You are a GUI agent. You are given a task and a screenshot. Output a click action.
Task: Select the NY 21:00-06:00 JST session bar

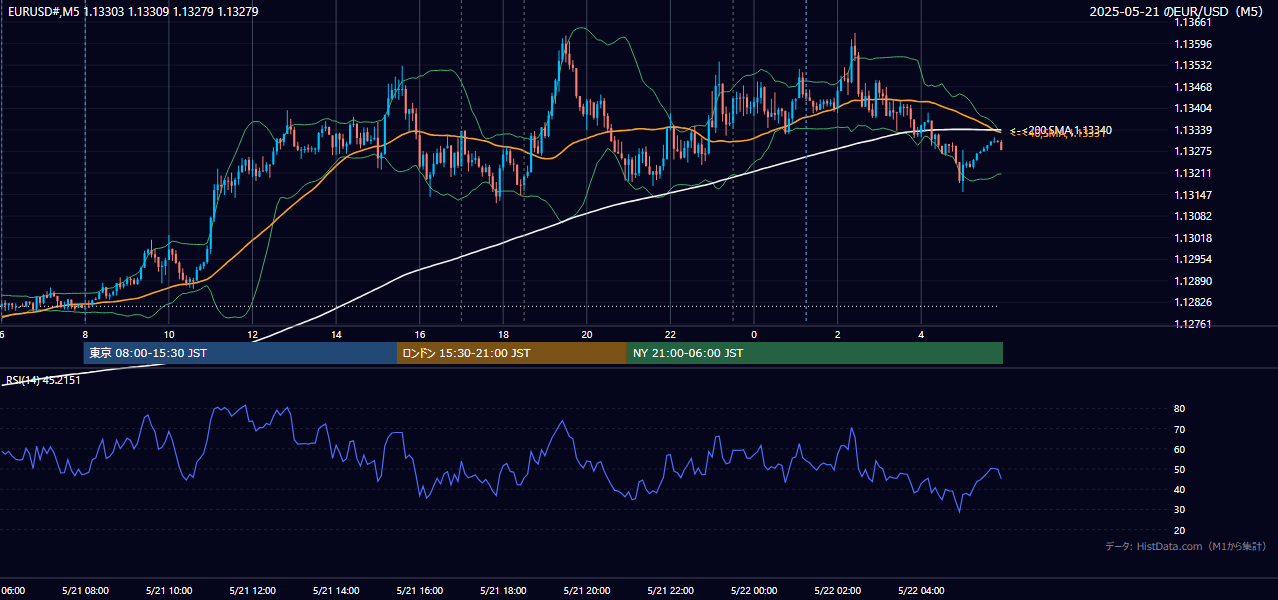click(815, 353)
